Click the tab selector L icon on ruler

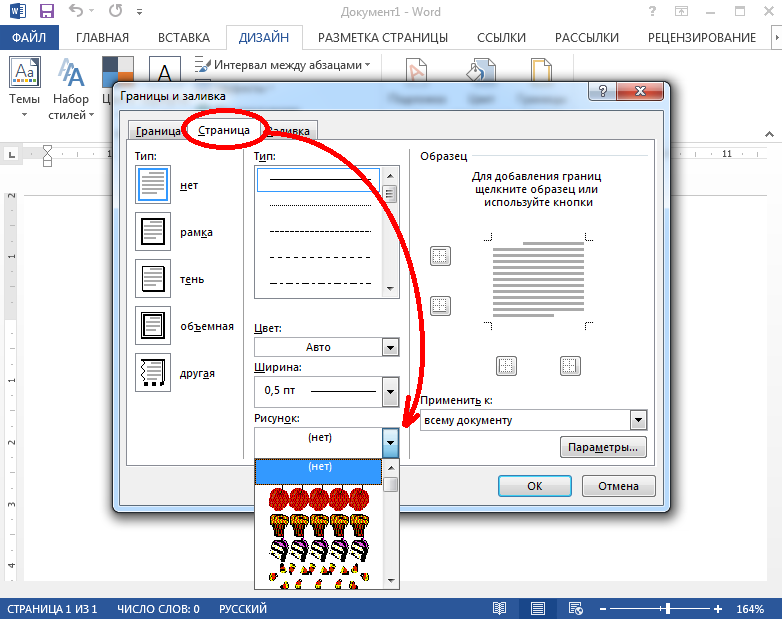(12, 155)
